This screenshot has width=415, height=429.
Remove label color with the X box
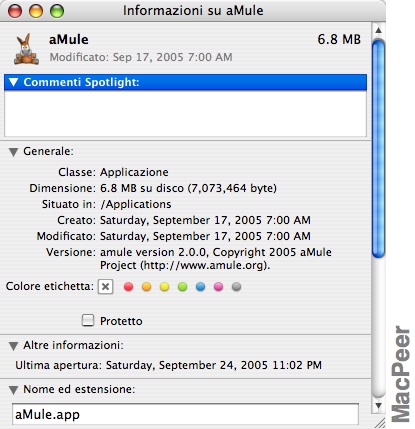click(105, 287)
